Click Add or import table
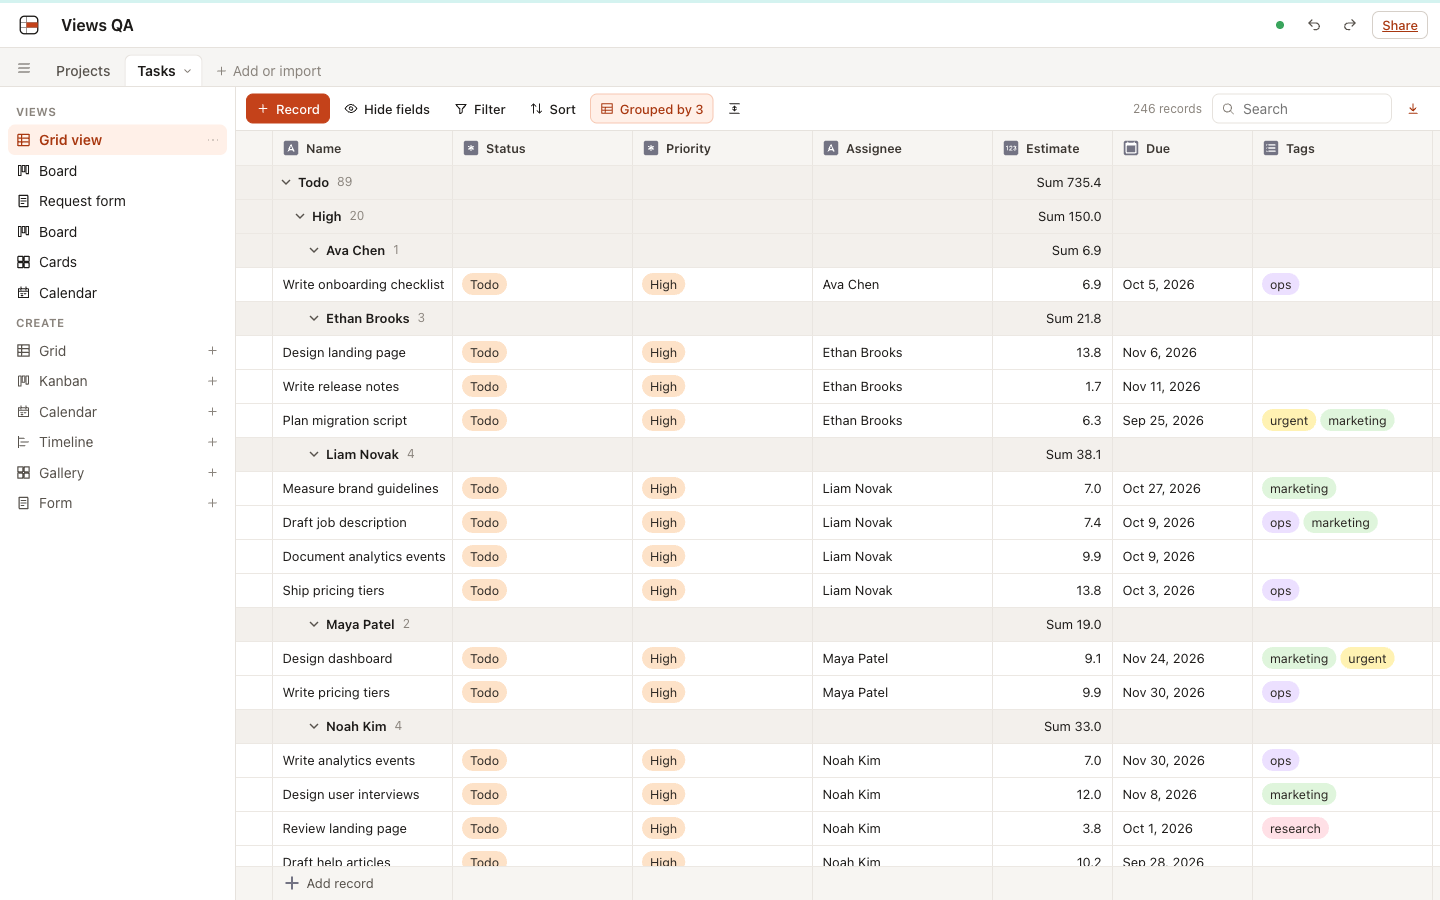 (269, 71)
